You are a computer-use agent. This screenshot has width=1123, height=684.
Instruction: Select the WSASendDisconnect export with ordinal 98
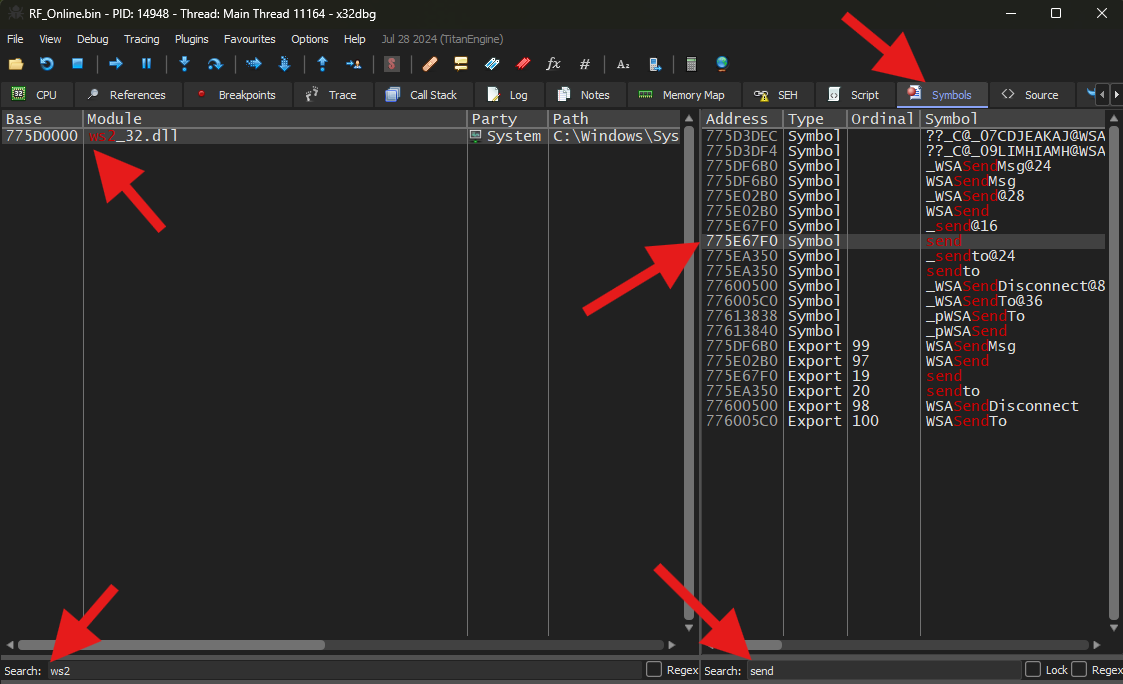(904, 406)
